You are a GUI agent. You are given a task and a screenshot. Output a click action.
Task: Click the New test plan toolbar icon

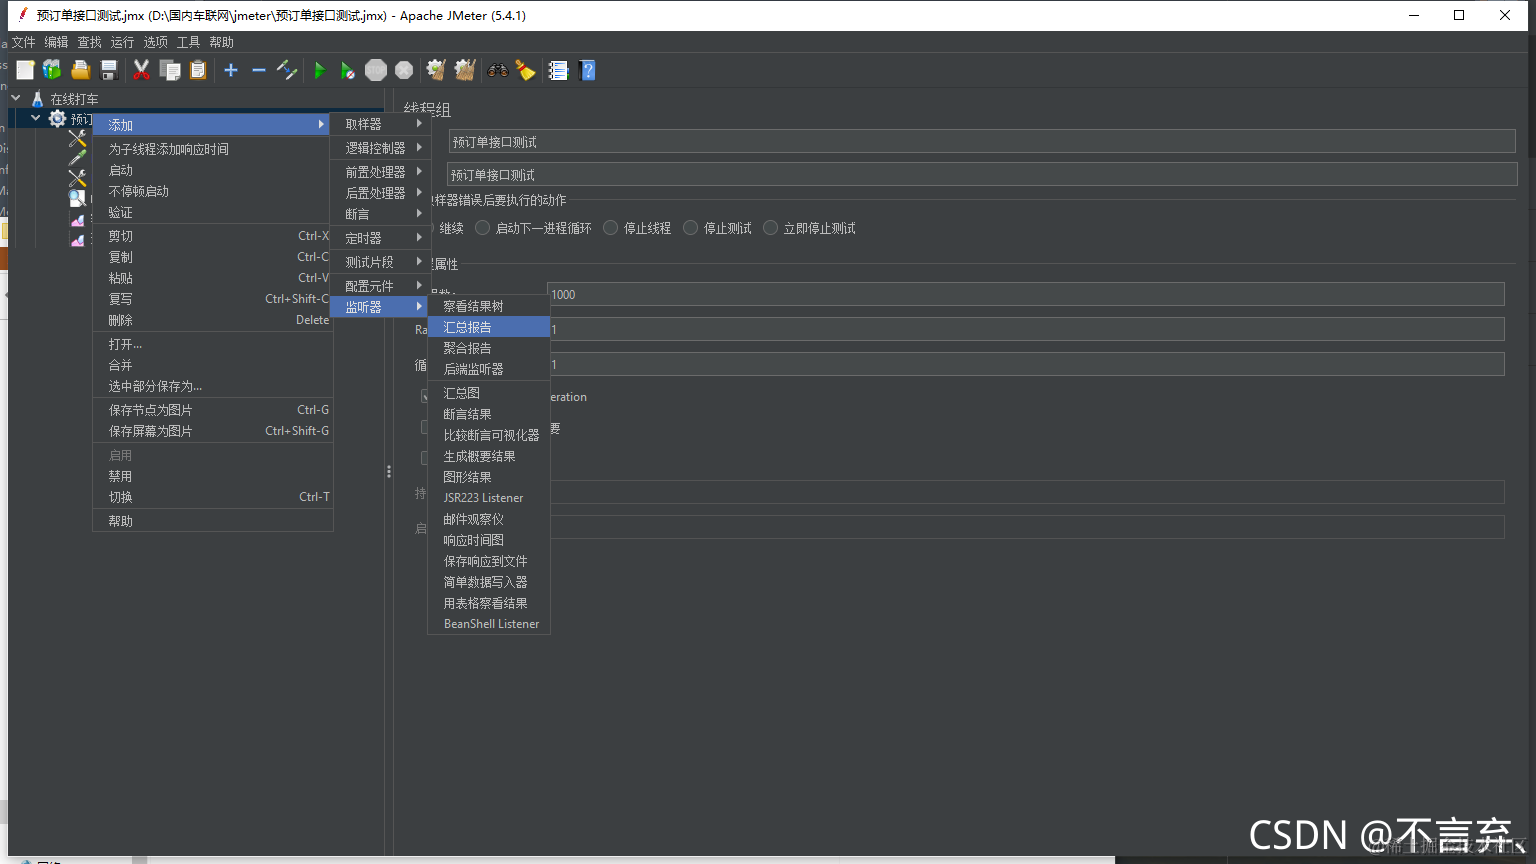click(x=25, y=70)
